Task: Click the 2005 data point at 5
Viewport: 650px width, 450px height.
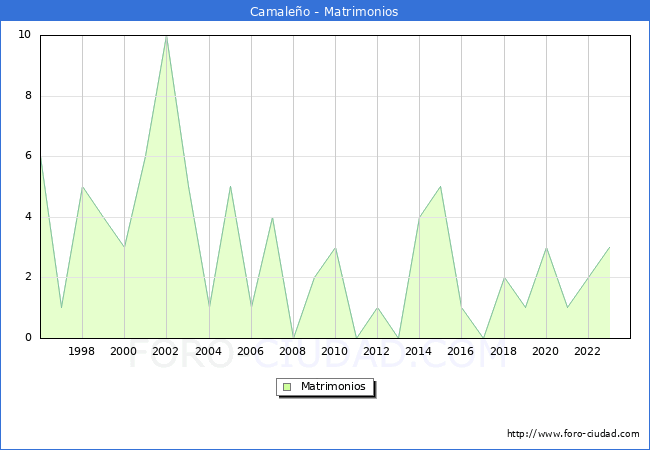Action: pos(230,187)
